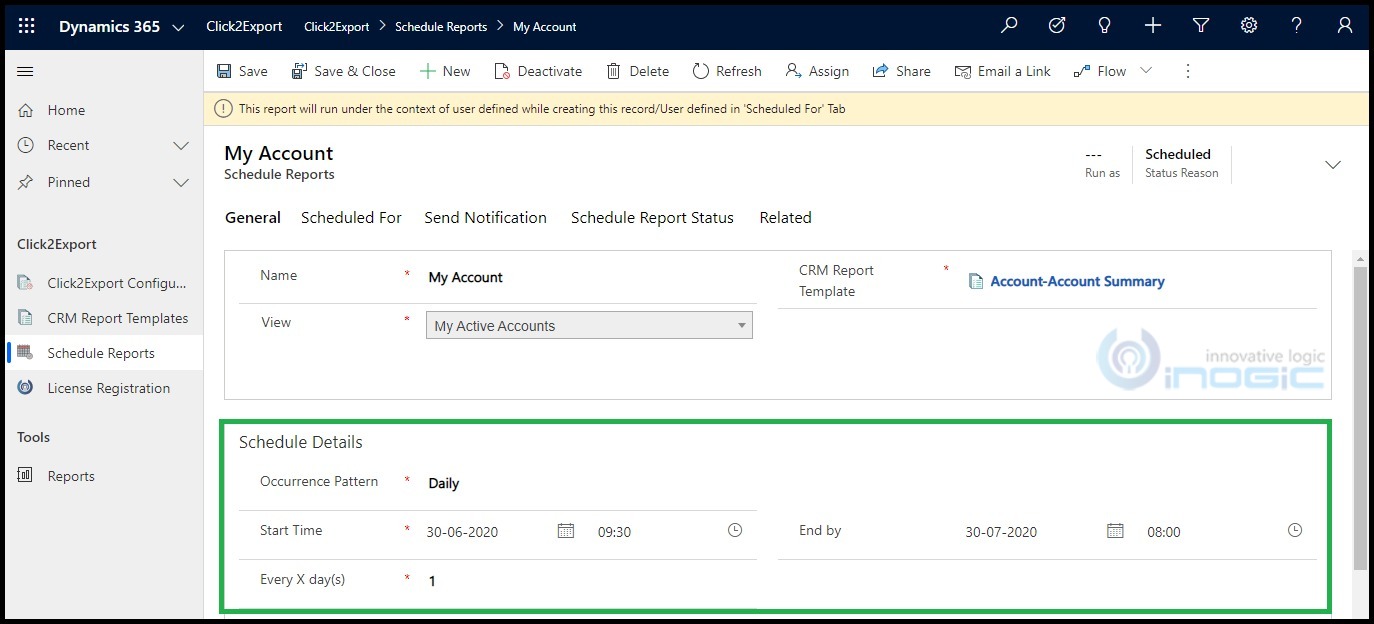
Task: Expand the Pinned section in sidebar
Action: pos(181,183)
